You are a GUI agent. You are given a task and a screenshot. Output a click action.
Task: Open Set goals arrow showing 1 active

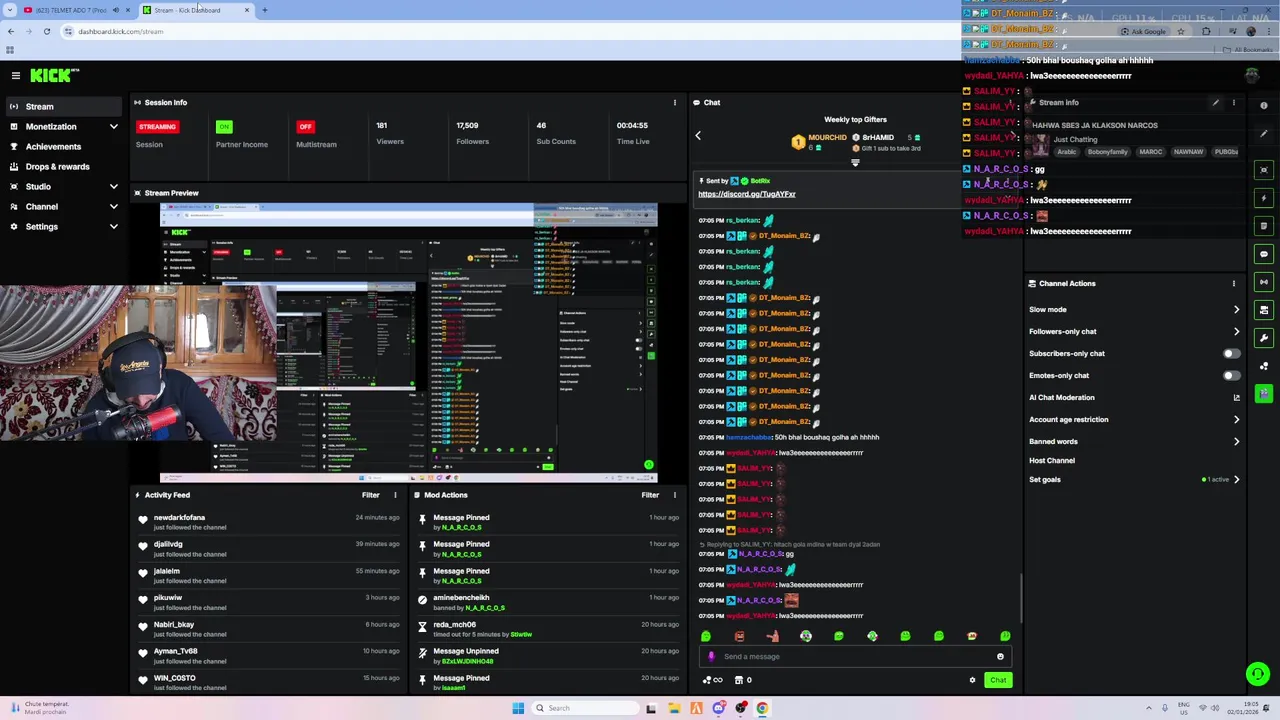click(1236, 479)
